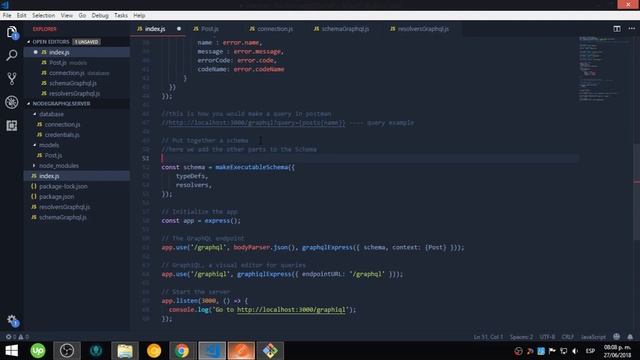This screenshot has height=360, width=640.
Task: Open the Selection menu
Action: tap(44, 15)
